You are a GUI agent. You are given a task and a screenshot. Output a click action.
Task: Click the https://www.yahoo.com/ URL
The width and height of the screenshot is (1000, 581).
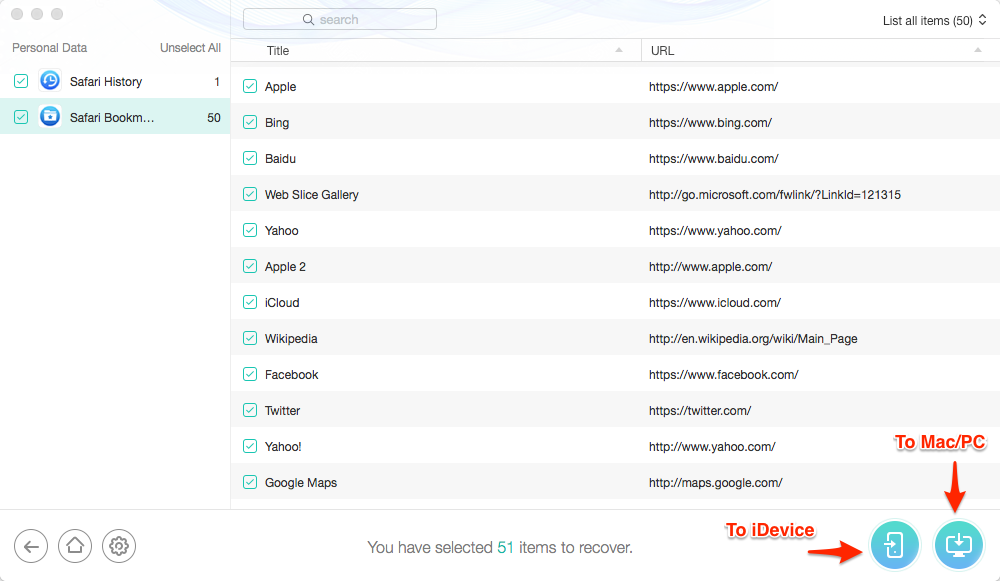[715, 231]
